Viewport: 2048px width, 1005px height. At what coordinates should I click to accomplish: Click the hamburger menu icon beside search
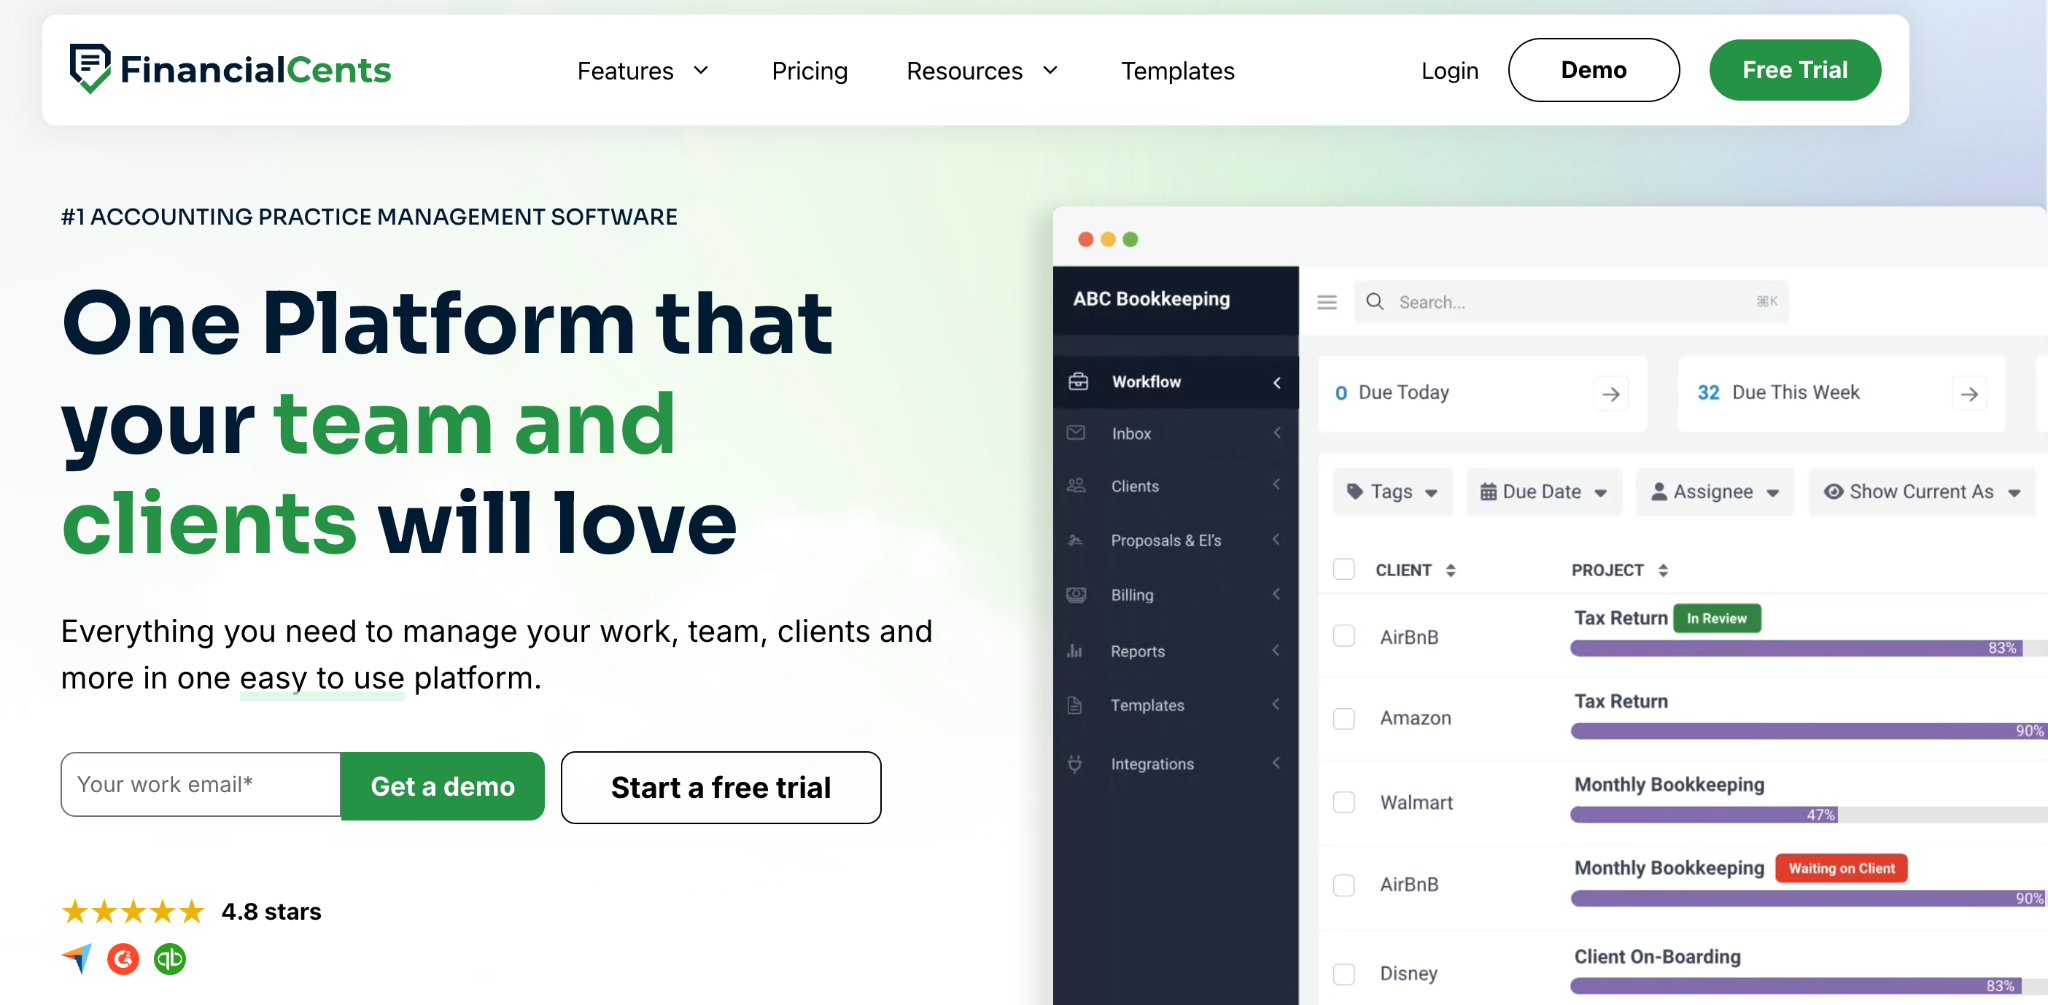pyautogui.click(x=1327, y=302)
